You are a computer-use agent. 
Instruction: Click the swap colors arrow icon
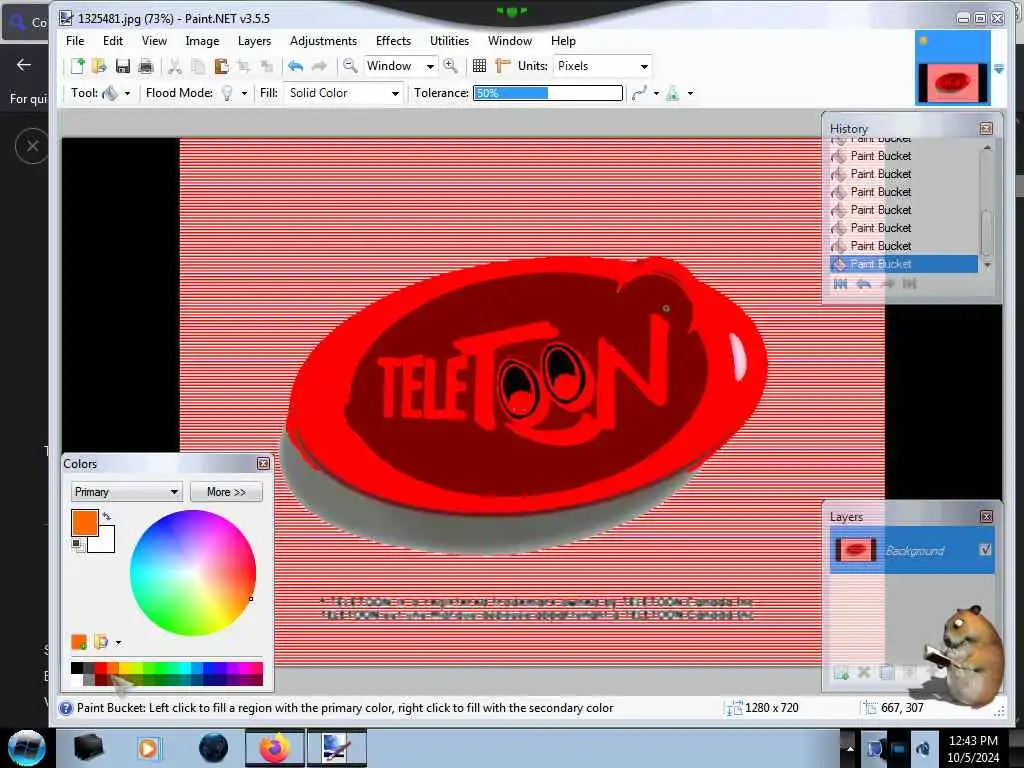pos(107,516)
